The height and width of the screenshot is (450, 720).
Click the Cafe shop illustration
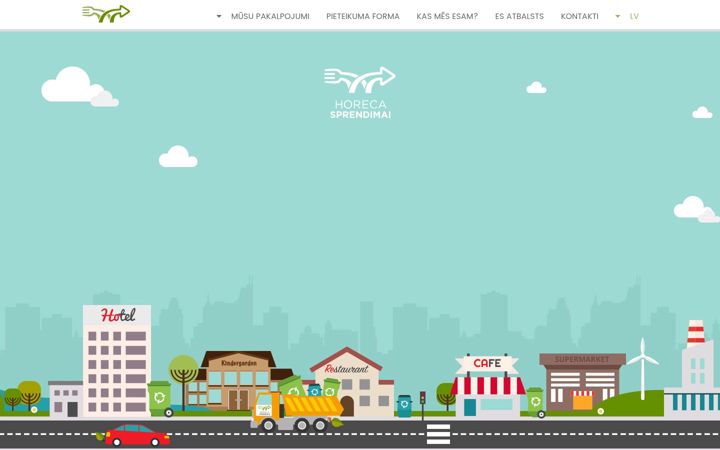click(488, 386)
